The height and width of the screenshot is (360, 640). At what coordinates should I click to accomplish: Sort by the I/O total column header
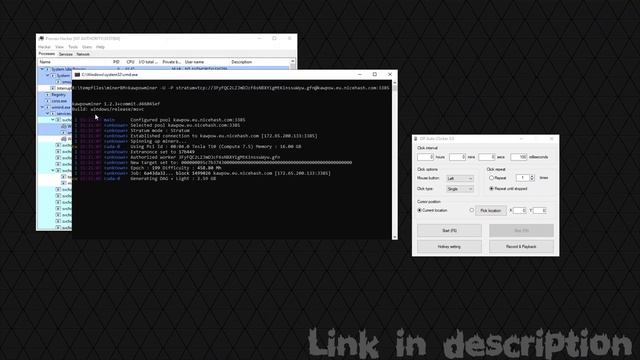148,62
